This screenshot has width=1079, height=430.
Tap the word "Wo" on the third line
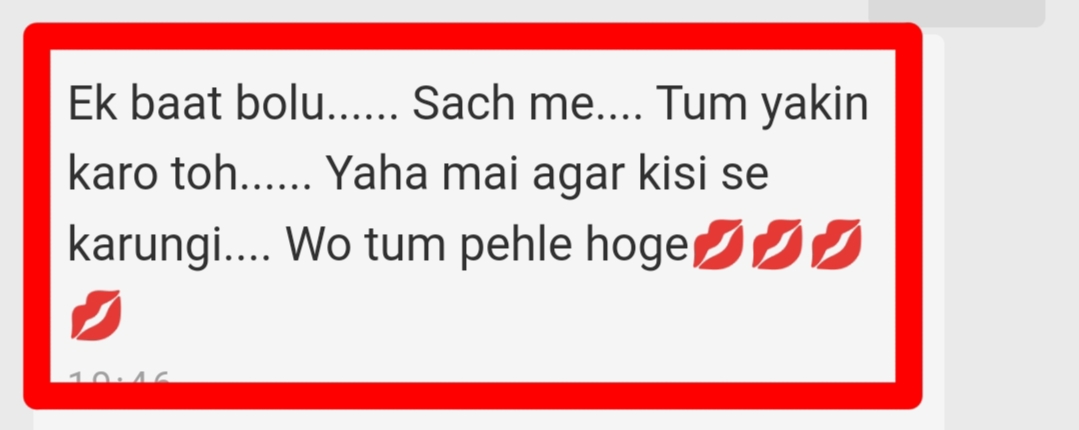pos(317,245)
